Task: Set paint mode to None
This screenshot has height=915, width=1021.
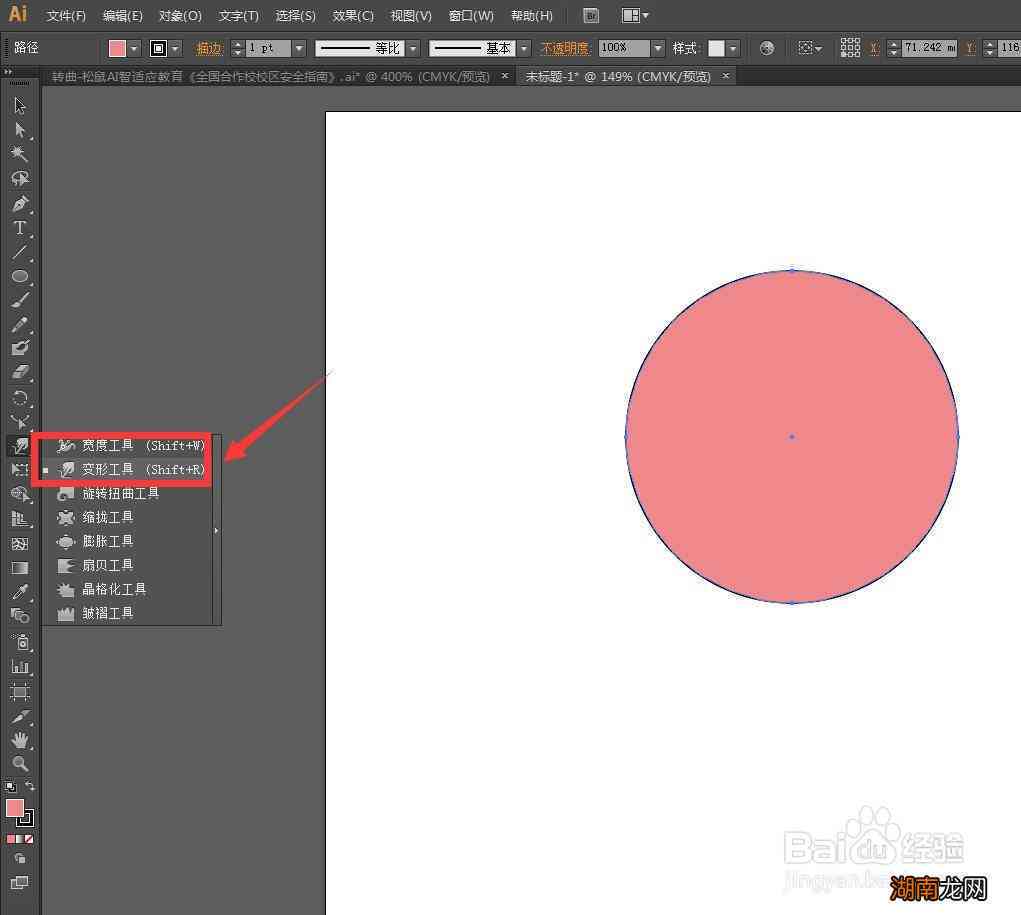Action: point(29,839)
